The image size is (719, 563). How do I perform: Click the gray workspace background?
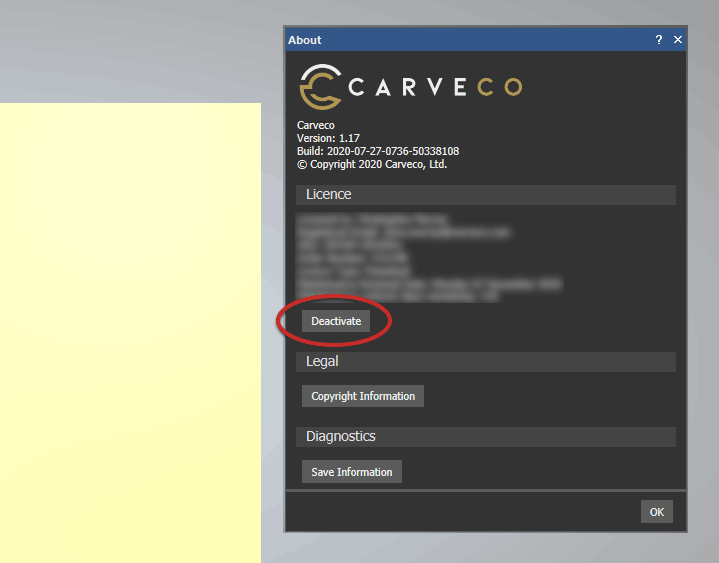tap(130, 50)
